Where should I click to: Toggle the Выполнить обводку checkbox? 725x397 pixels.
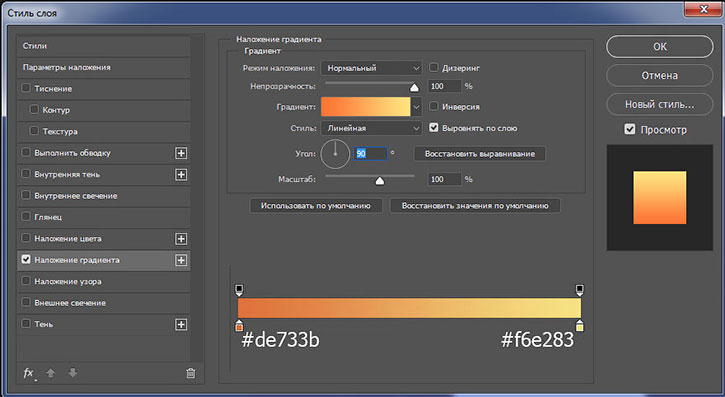point(26,152)
